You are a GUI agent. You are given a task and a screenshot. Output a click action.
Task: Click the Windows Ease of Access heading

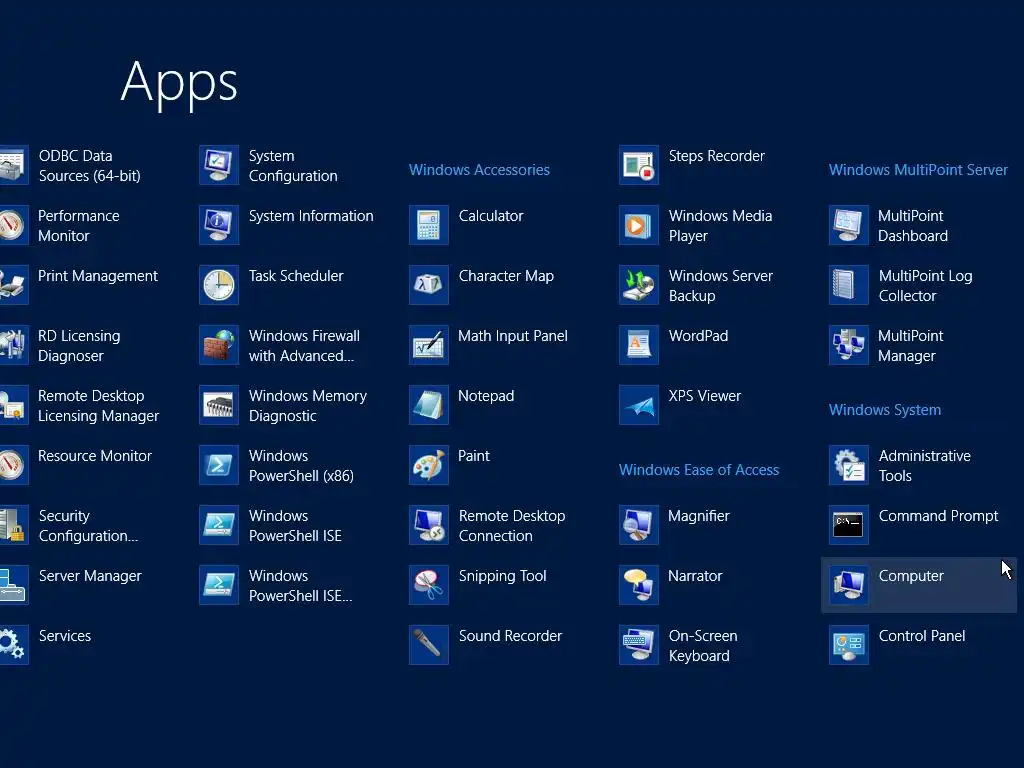(699, 470)
